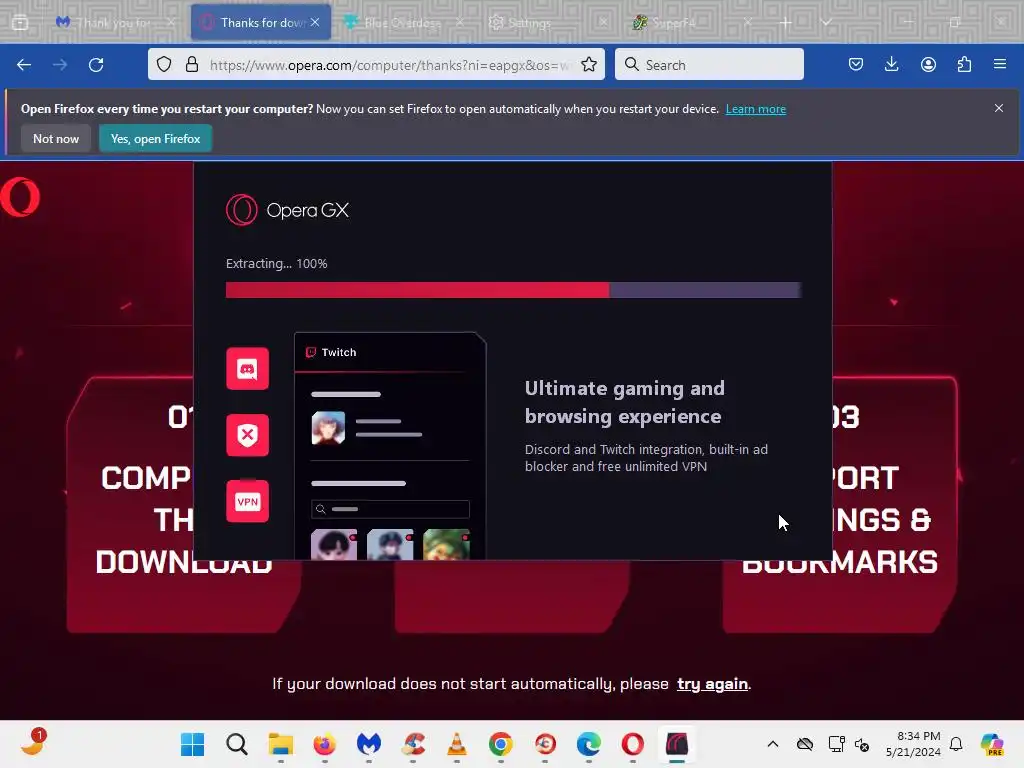1024x768 pixels.
Task: Click the forward navigation arrow
Action: [x=60, y=65]
